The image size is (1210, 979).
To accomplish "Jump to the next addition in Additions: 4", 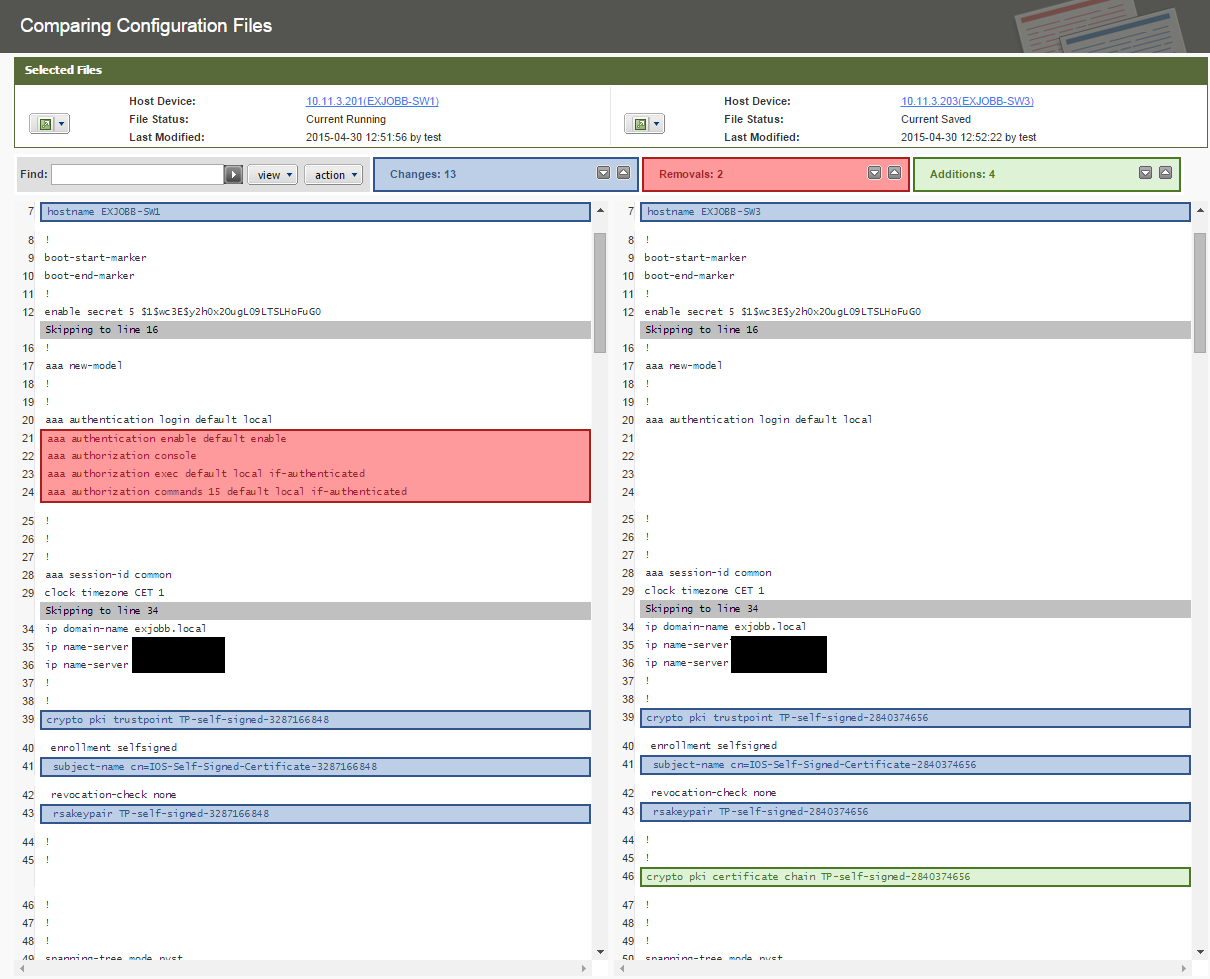I will coord(1145,173).
